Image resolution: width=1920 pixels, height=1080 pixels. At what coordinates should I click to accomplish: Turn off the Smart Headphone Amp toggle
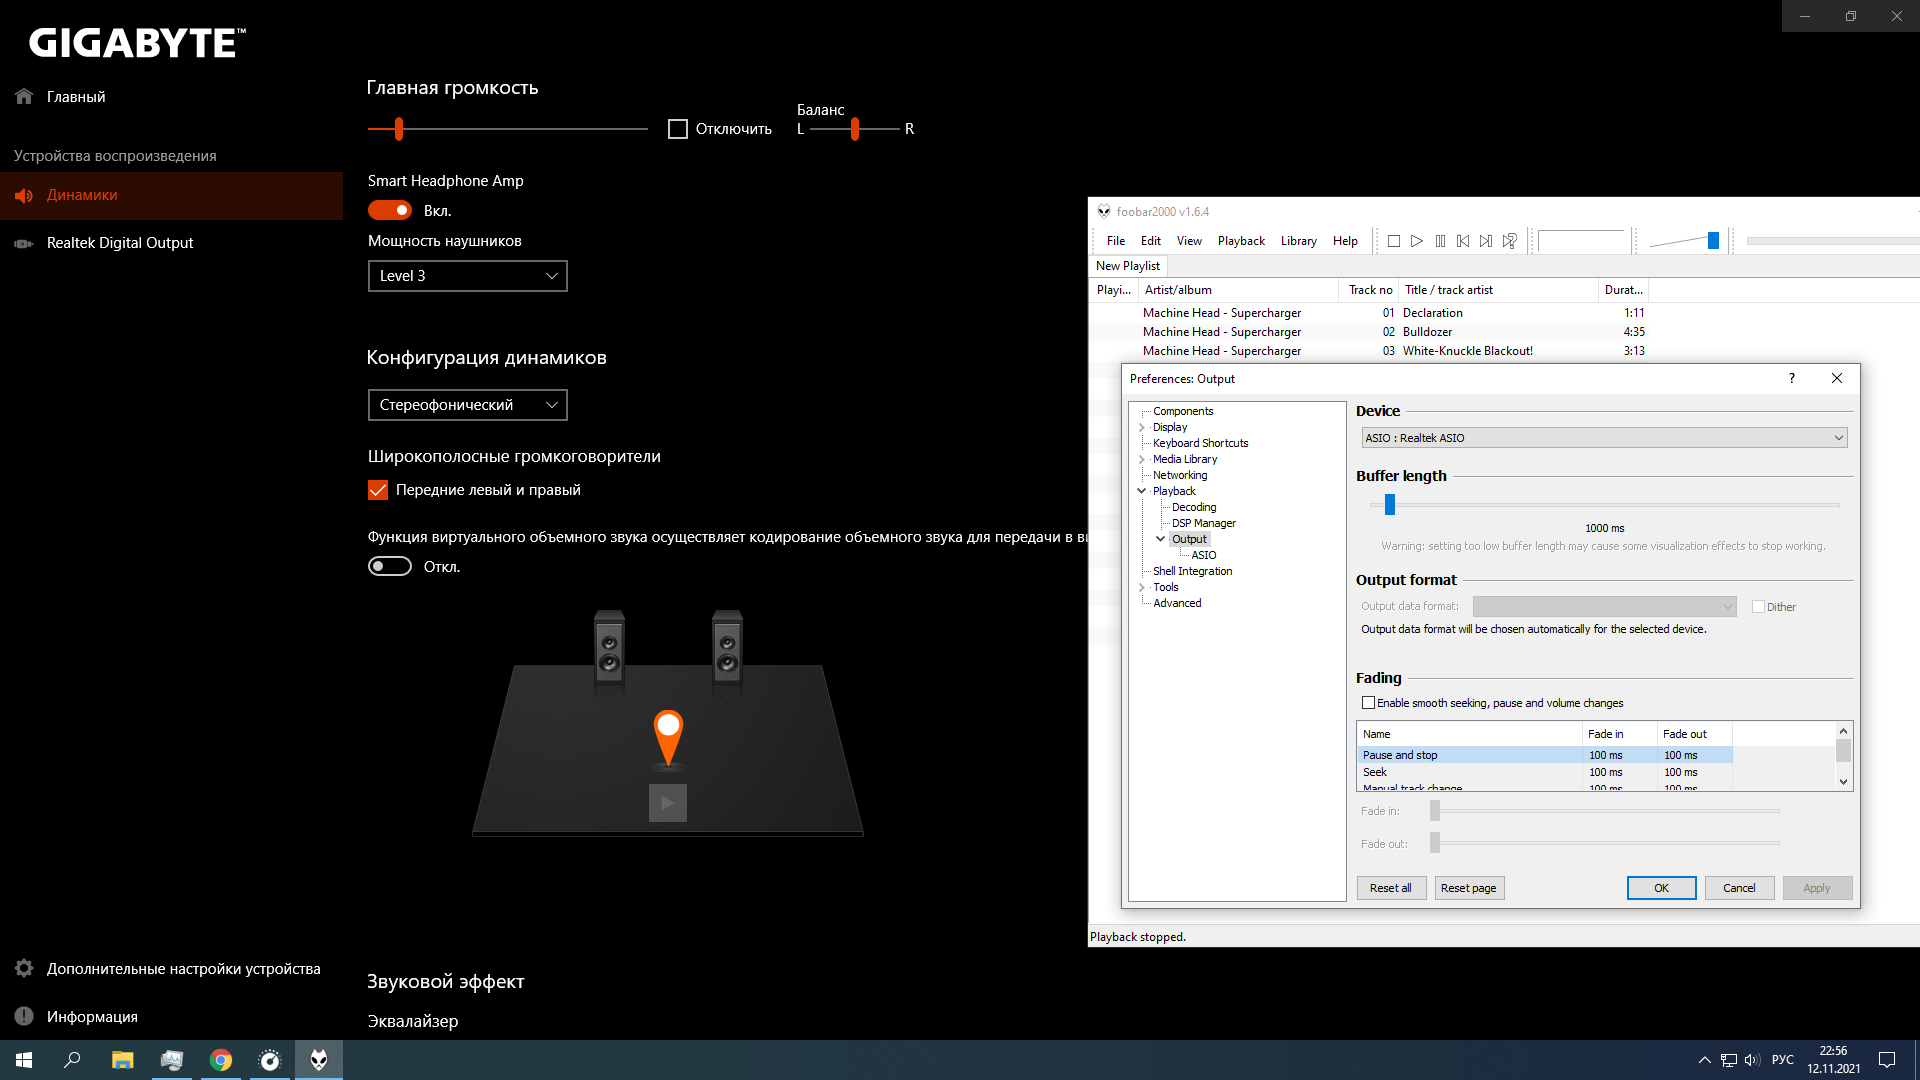(x=390, y=210)
